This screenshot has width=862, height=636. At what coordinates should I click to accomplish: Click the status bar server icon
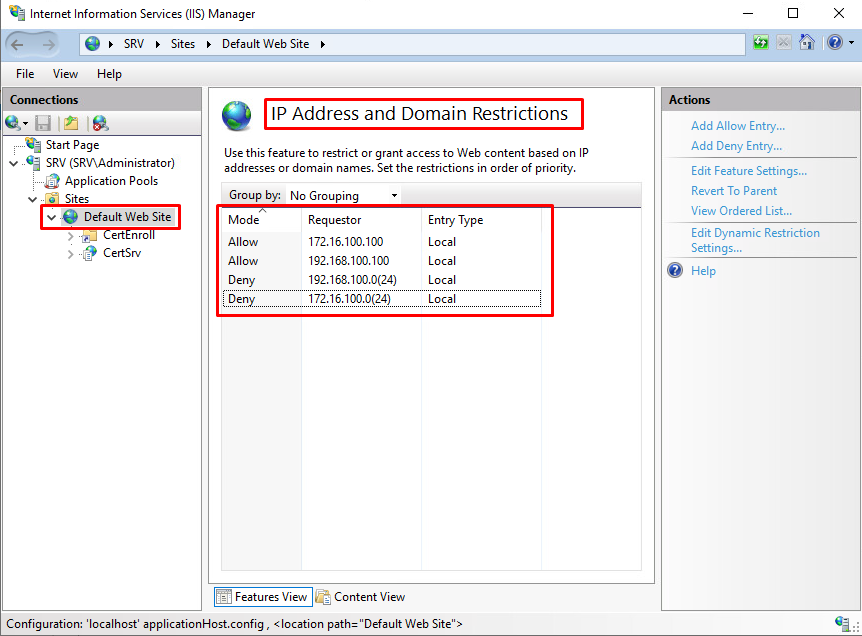(842, 623)
